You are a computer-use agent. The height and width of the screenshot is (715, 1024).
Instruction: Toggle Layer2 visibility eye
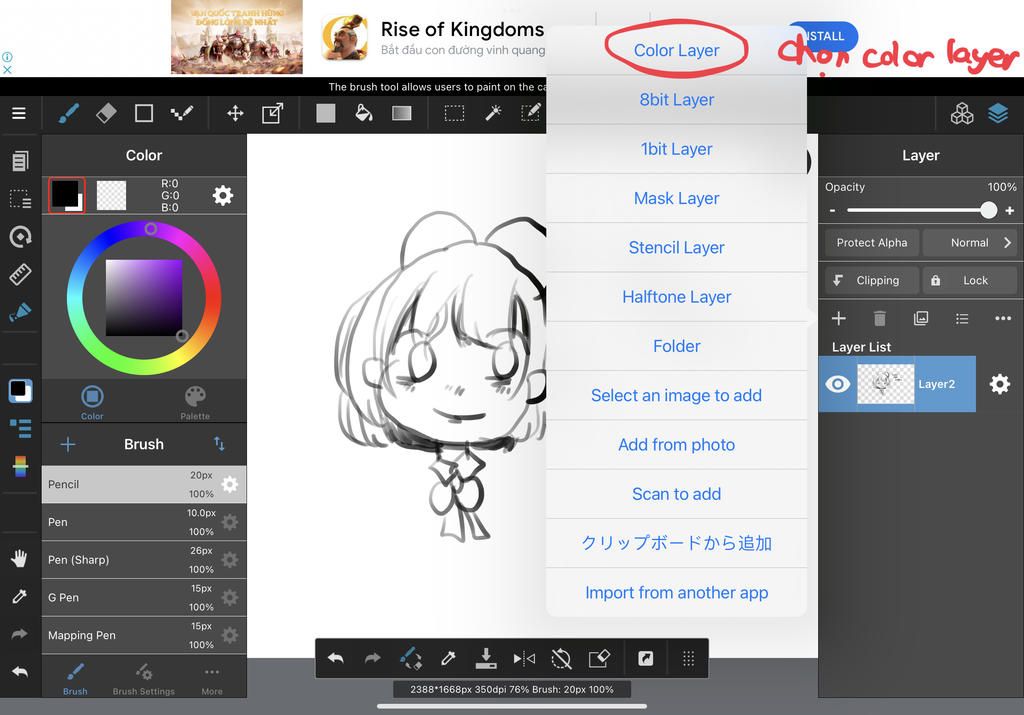pyautogui.click(x=837, y=384)
